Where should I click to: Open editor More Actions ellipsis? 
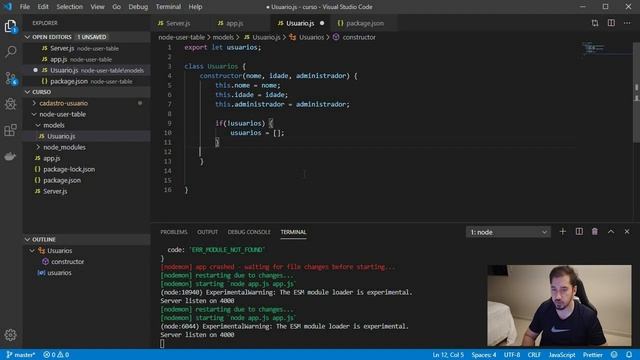tap(627, 23)
